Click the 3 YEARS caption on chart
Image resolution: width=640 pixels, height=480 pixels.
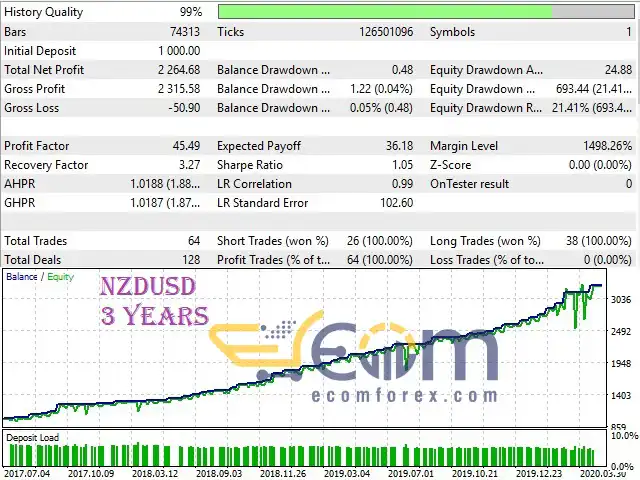155,315
